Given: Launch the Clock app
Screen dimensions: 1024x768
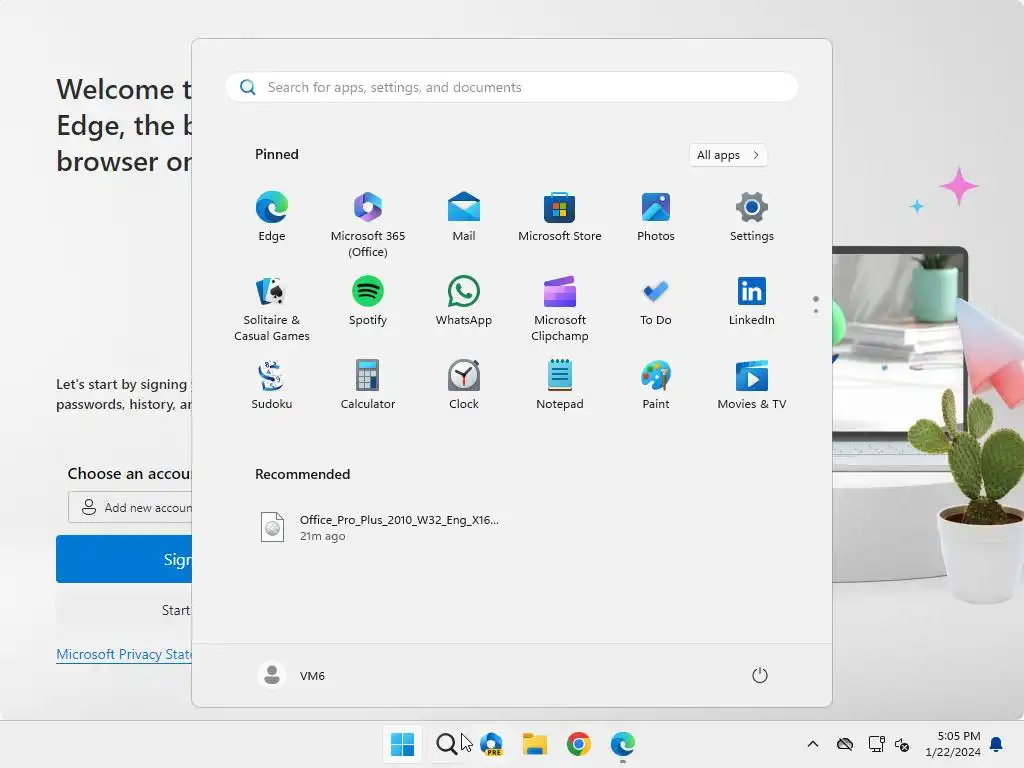Looking at the screenshot, I should [464, 385].
